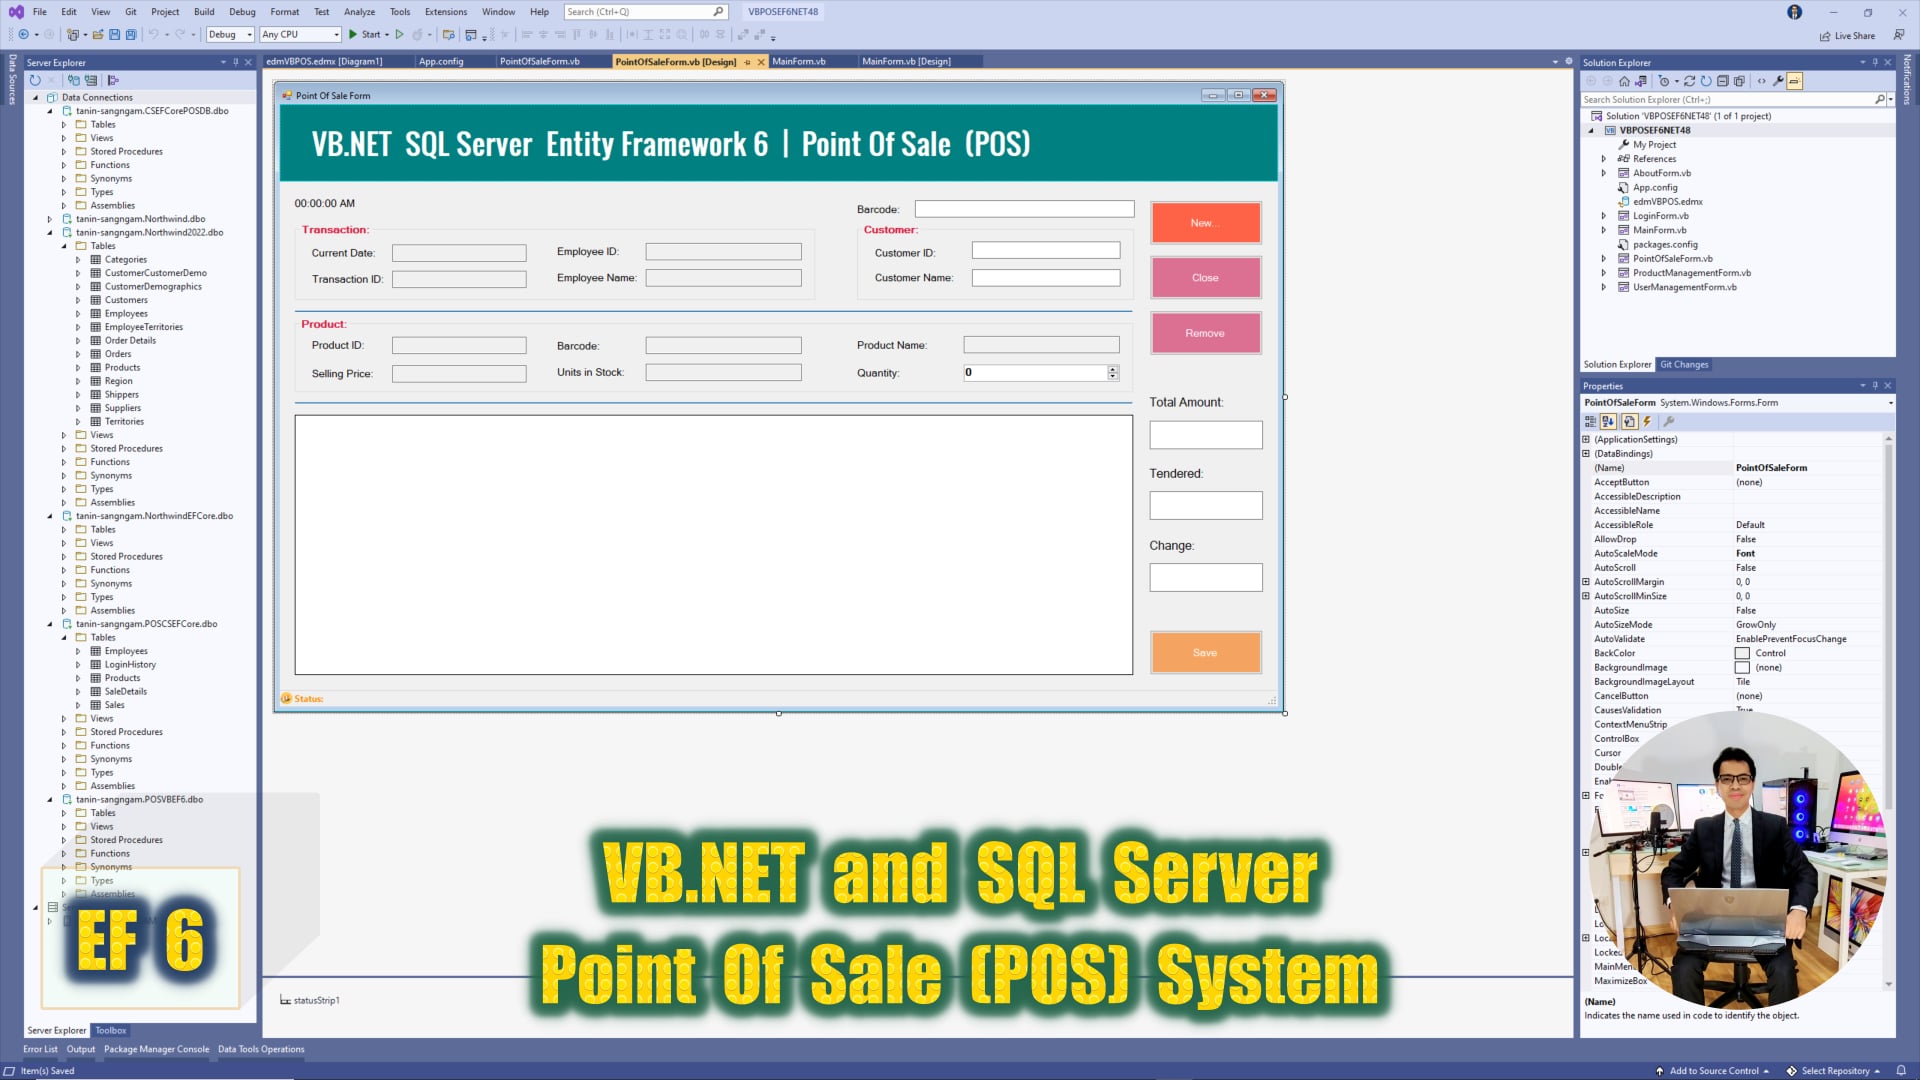Screen dimensions: 1920x1080
Task: Toggle the Properties view button in Properties panel
Action: tap(1629, 422)
